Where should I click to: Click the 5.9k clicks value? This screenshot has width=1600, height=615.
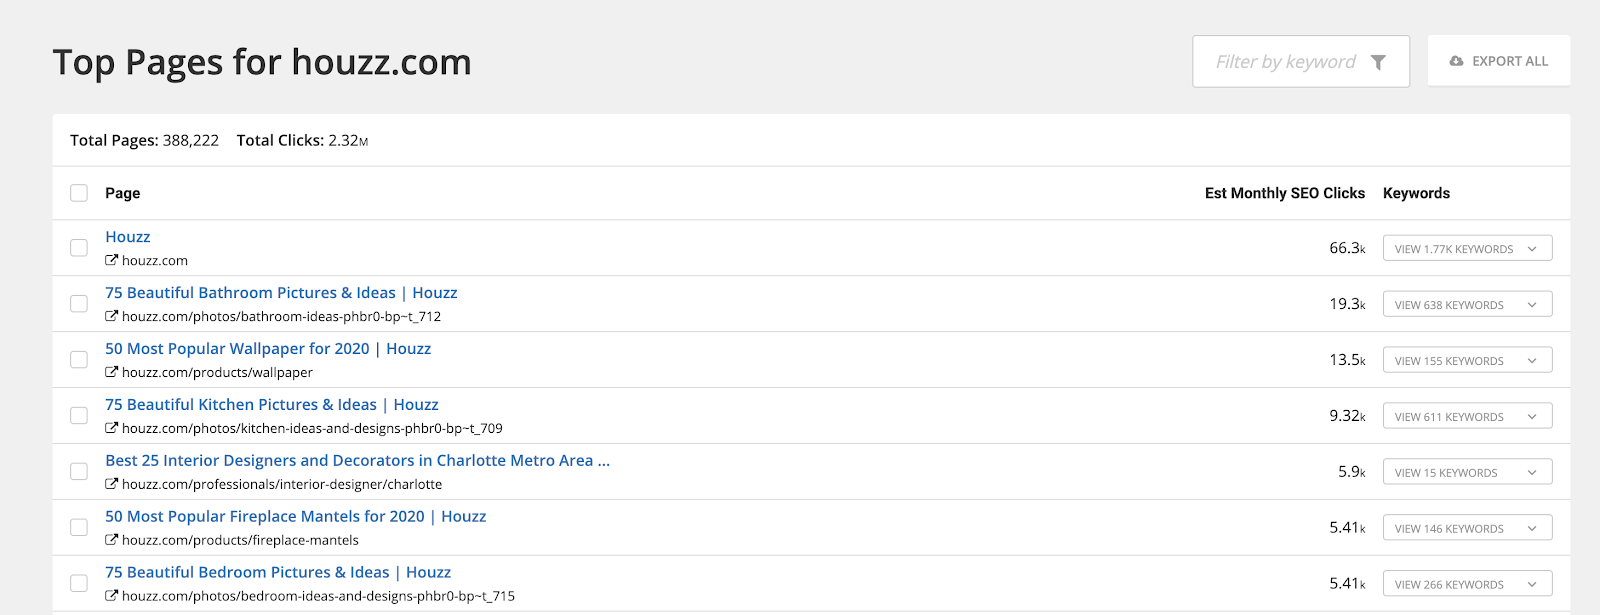(1352, 472)
